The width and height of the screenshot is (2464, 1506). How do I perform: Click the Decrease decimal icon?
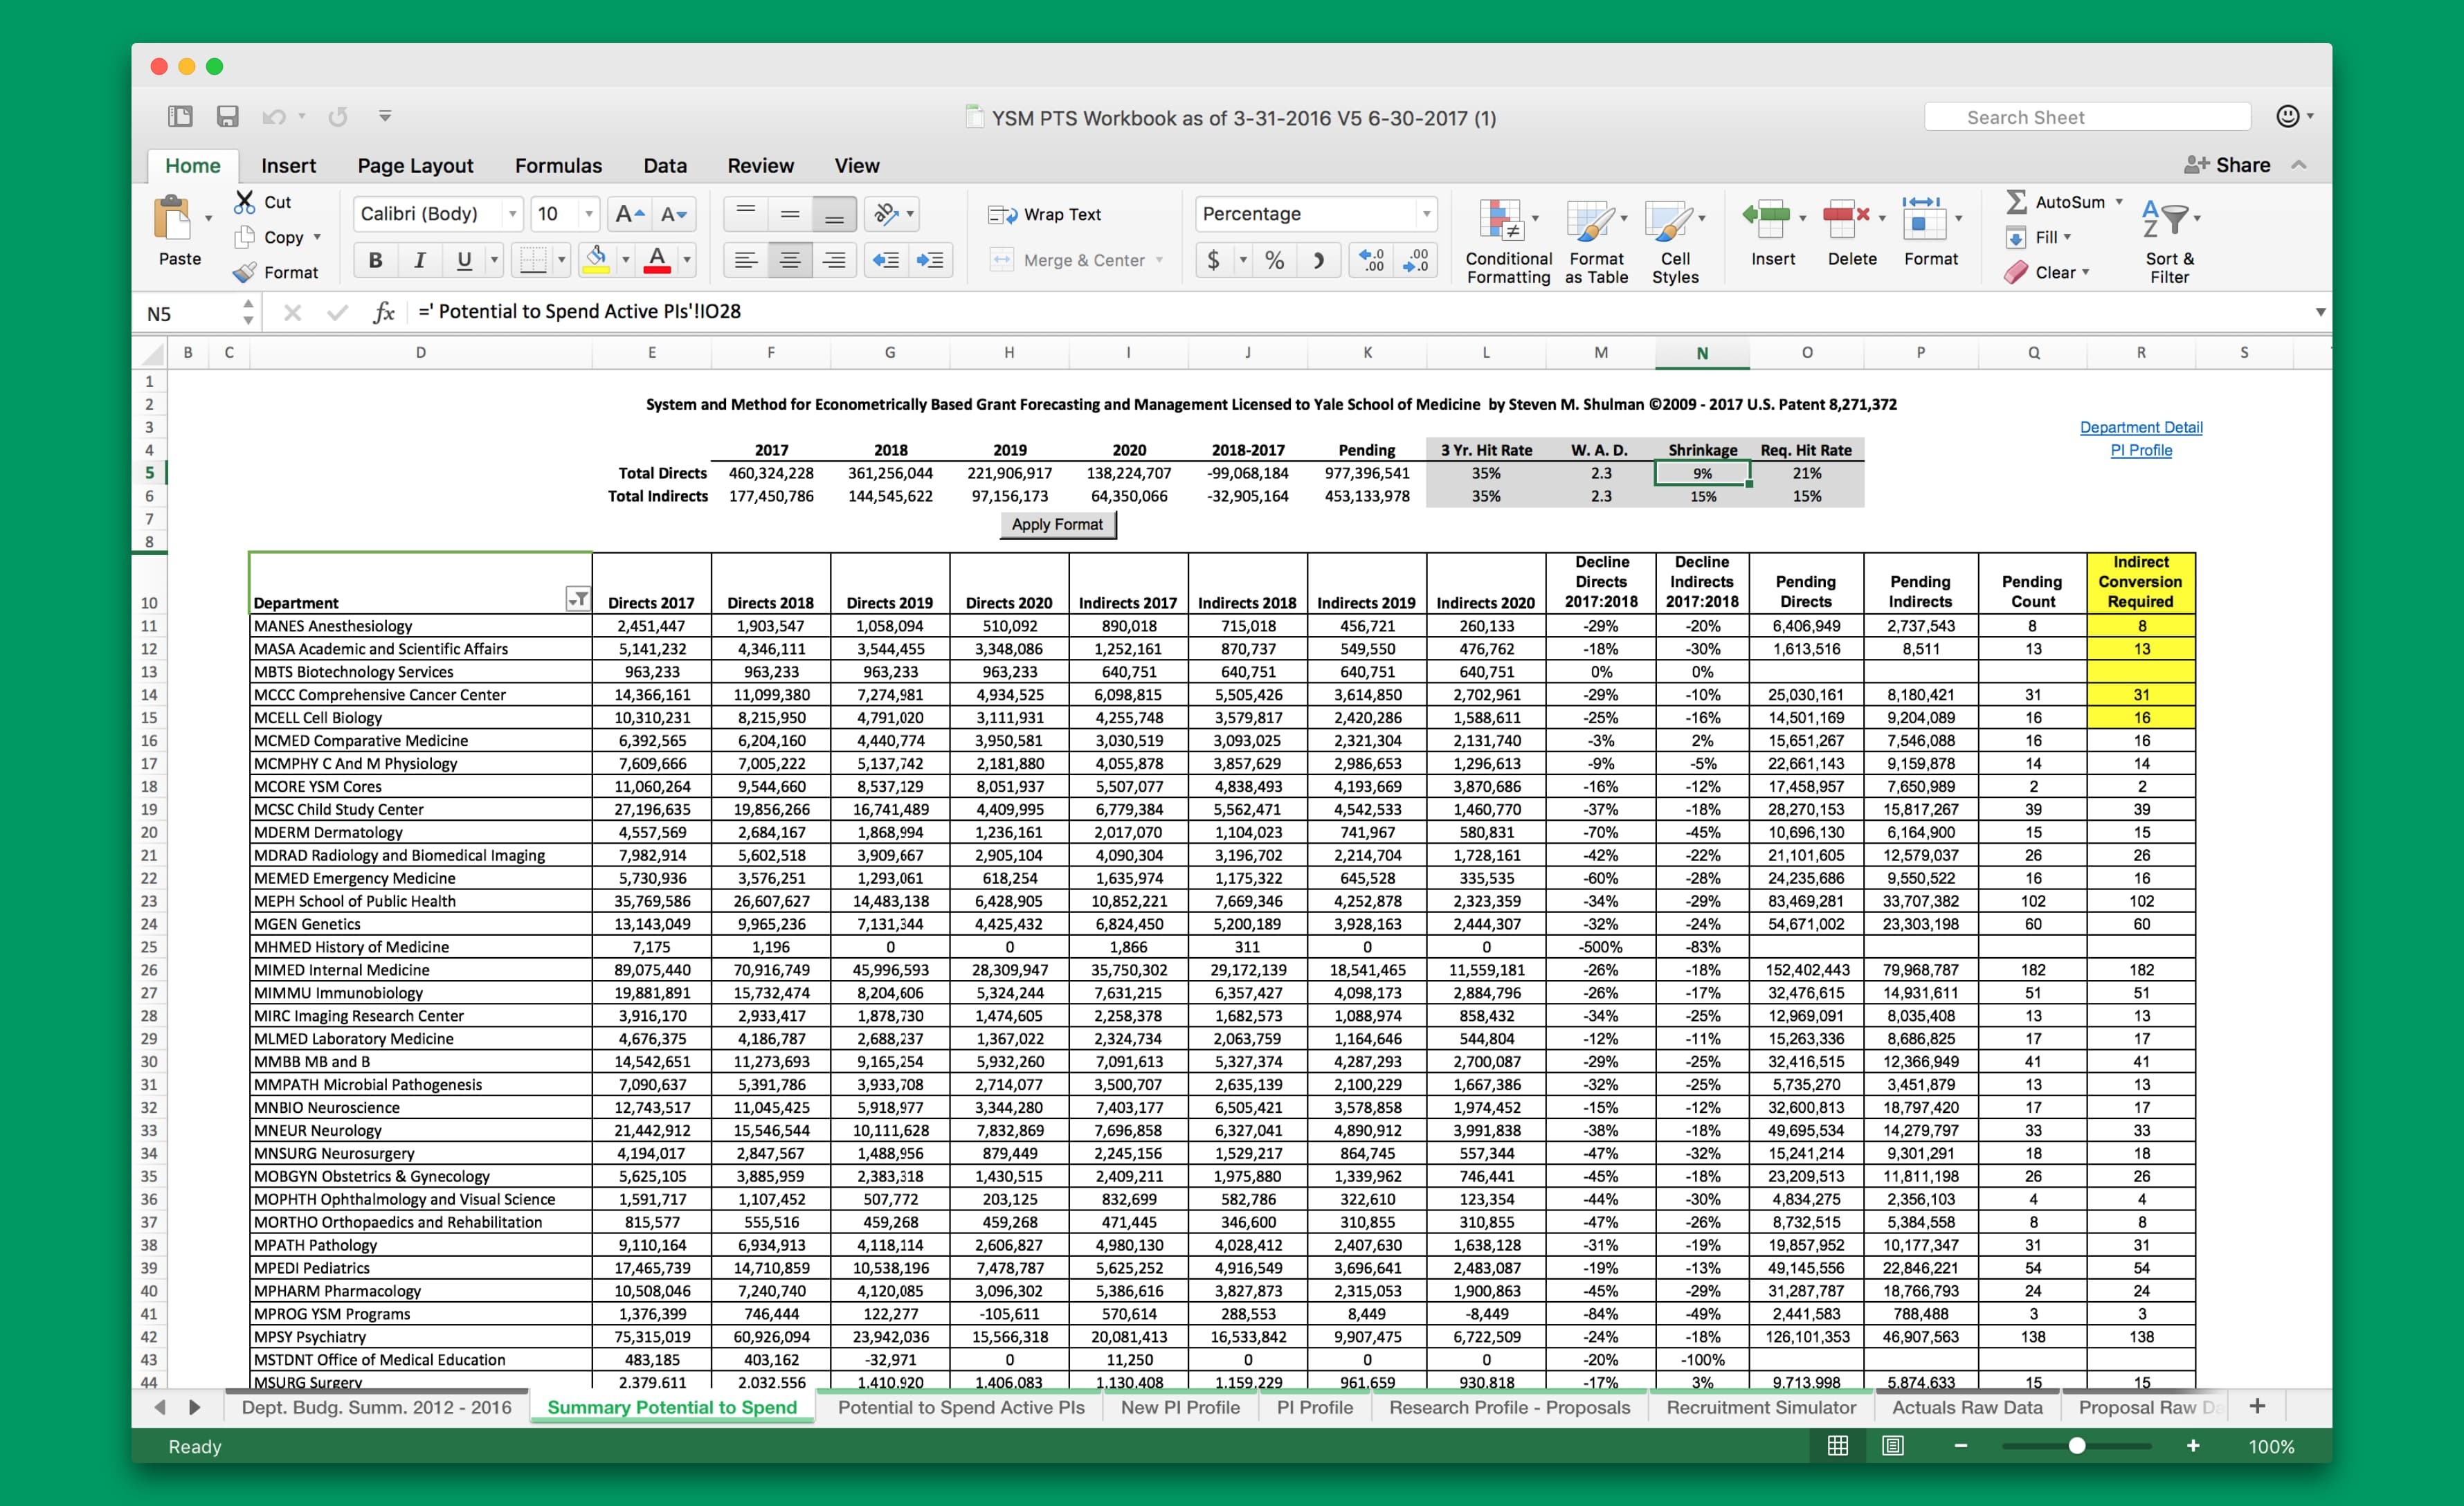(1416, 261)
